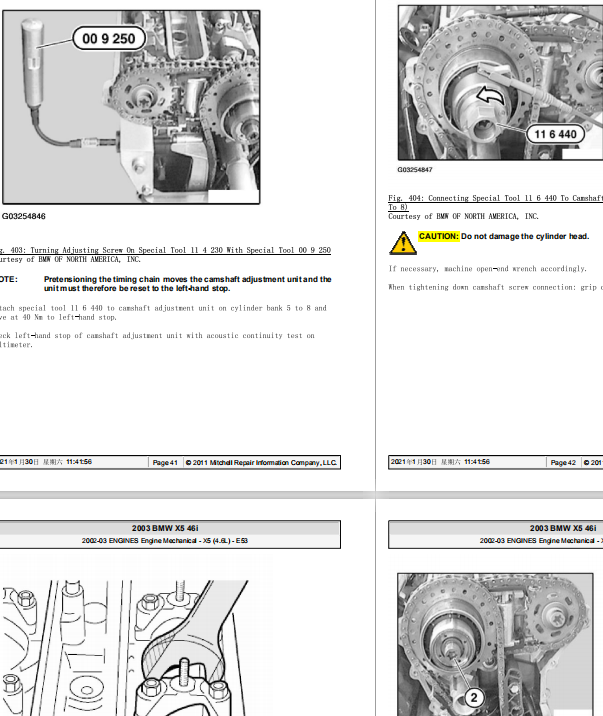Click the yellow CAUTION label
This screenshot has height=716, width=603.
(x=439, y=236)
